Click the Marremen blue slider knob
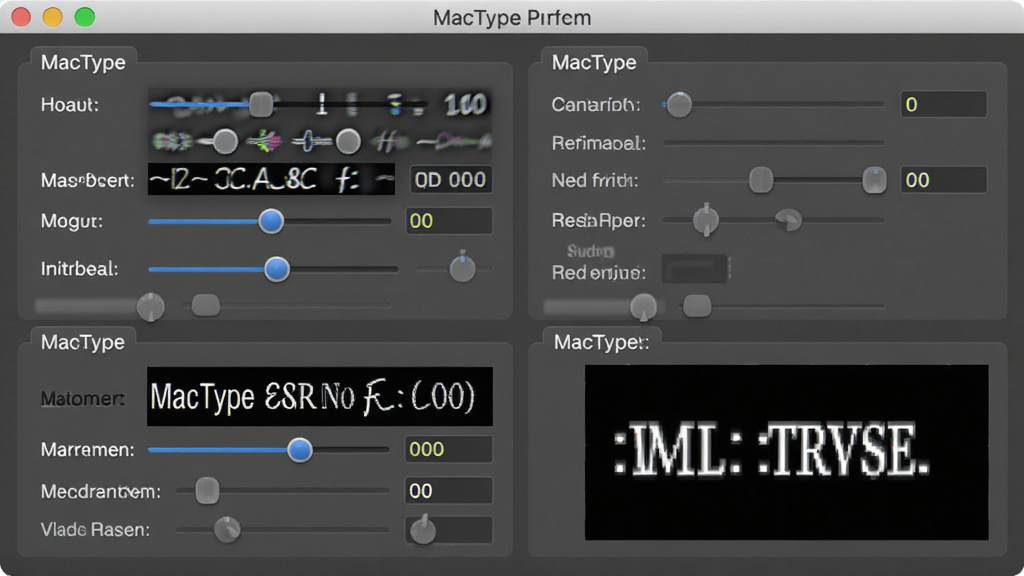This screenshot has height=576, width=1024. point(300,449)
